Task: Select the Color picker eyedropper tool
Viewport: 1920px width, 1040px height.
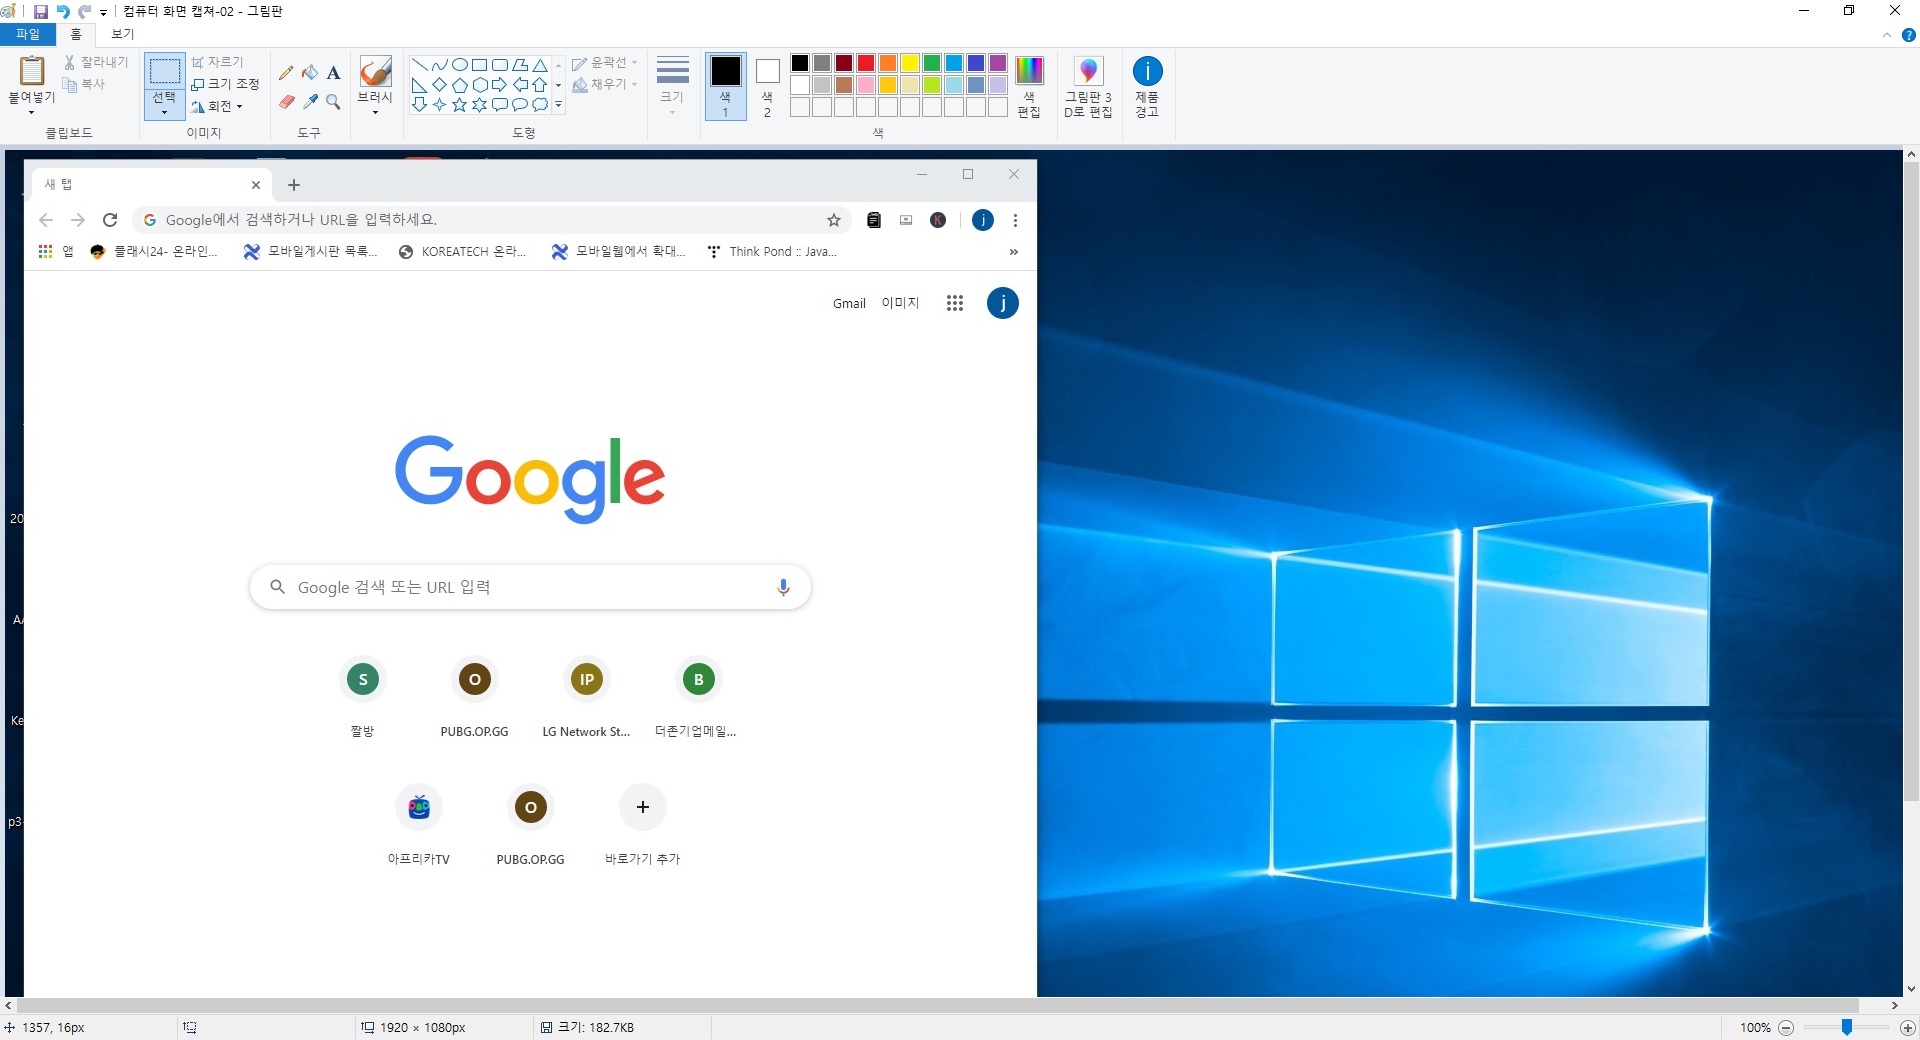Action: coord(310,102)
